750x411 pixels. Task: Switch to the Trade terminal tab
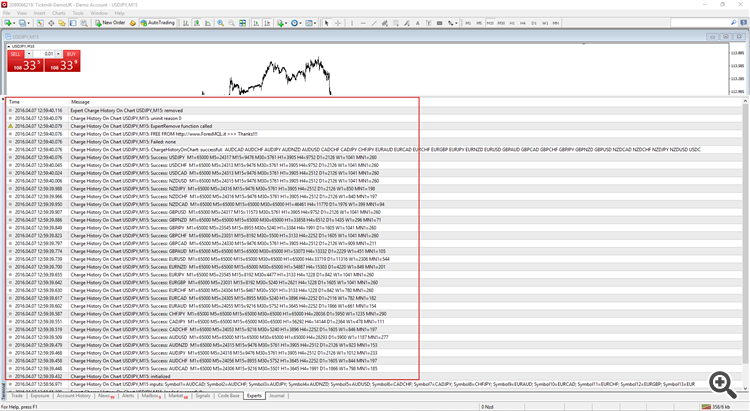coord(17,396)
